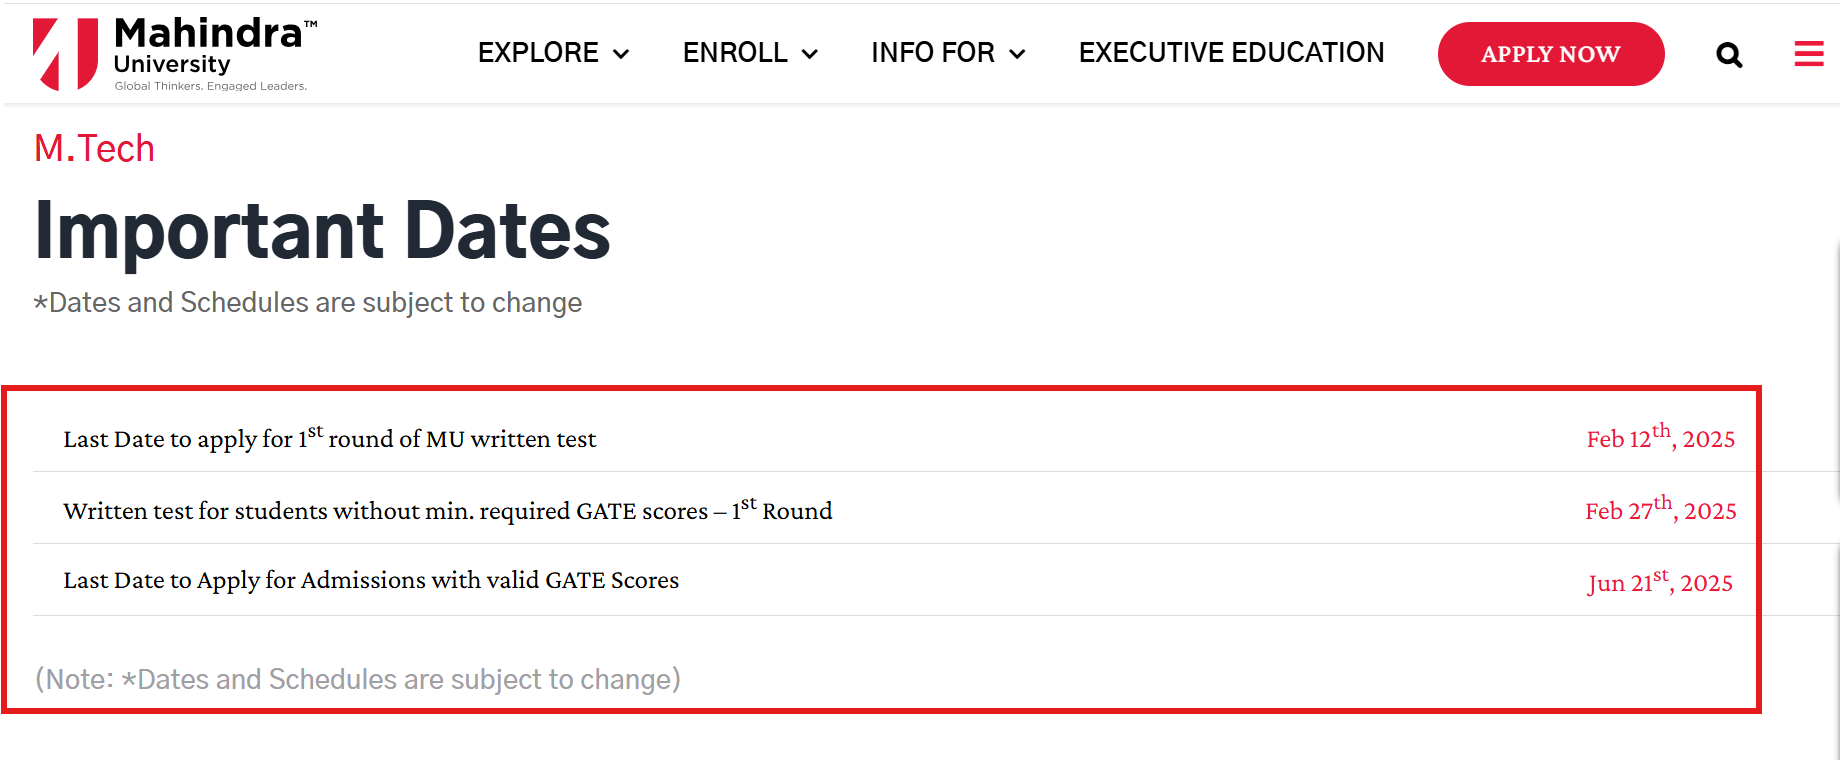The width and height of the screenshot is (1840, 760).
Task: Select the 1st round MU written test row
Action: click(895, 437)
